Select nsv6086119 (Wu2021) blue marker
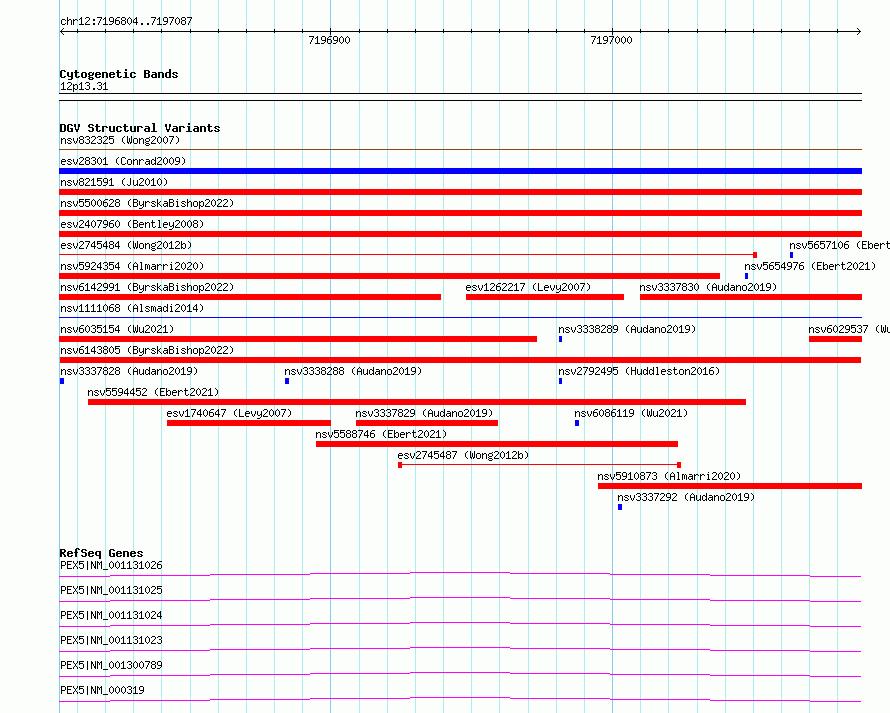This screenshot has width=890, height=713. [577, 423]
